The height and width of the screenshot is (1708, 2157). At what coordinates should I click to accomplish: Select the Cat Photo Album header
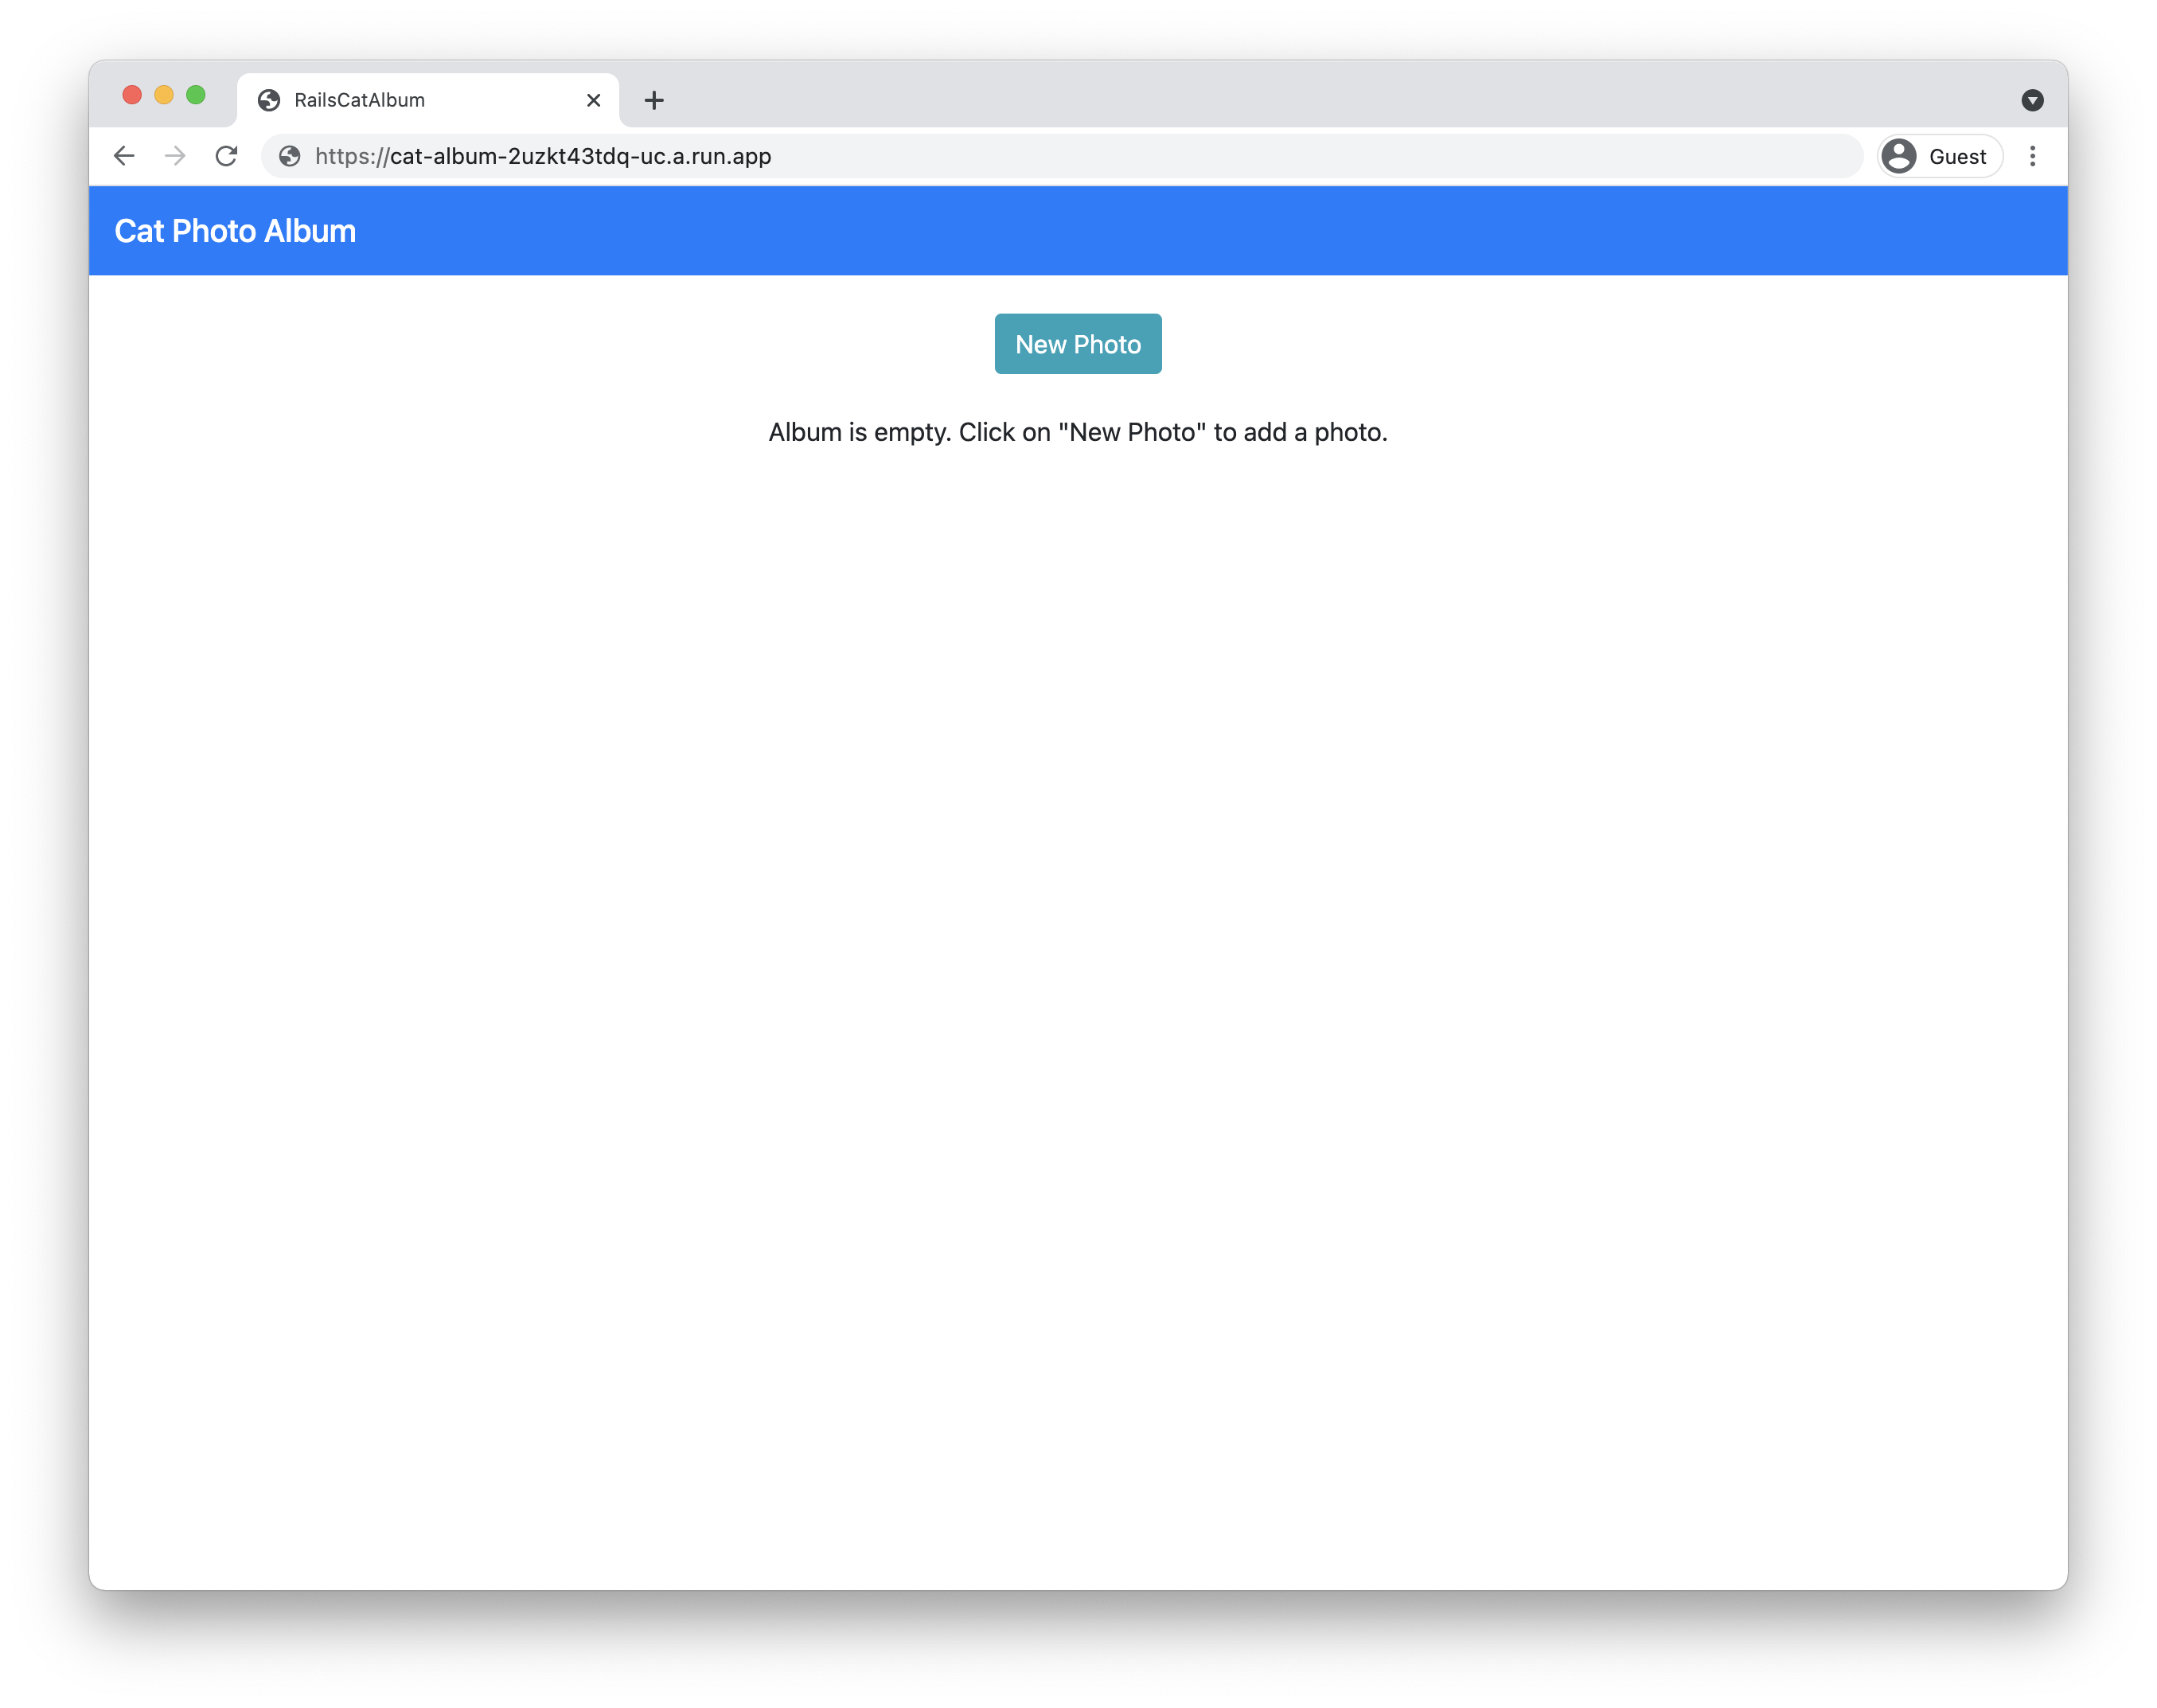coord(235,229)
